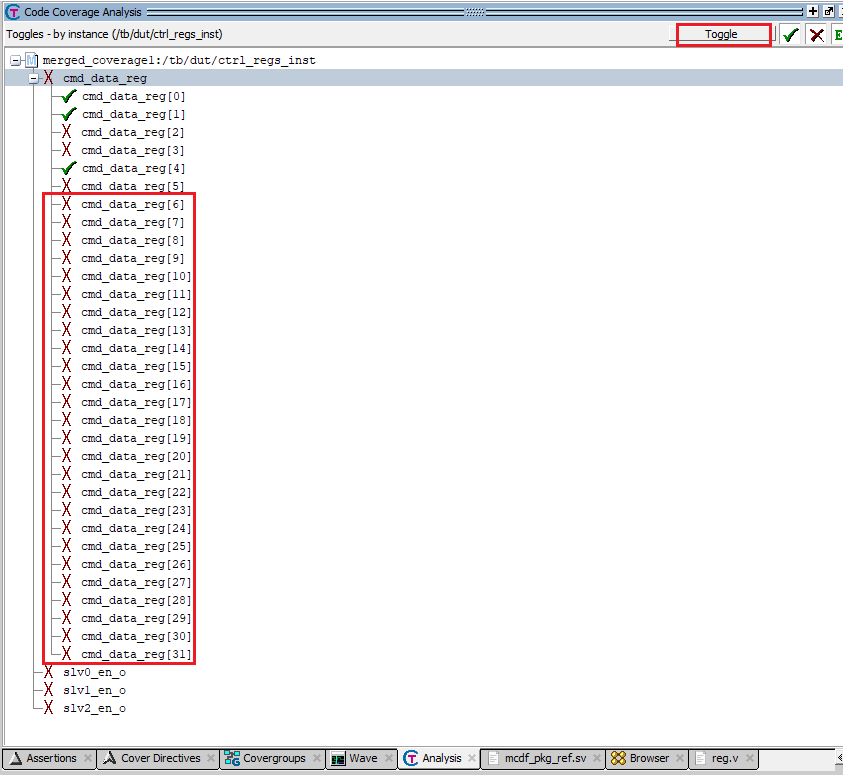Click the red X mark next to slv0_en_o
The height and width of the screenshot is (775, 843).
click(x=47, y=672)
